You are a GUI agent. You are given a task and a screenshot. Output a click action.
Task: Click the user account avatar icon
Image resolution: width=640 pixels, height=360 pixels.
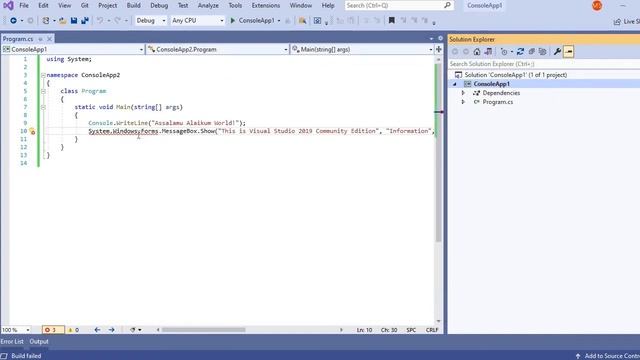coord(597,6)
